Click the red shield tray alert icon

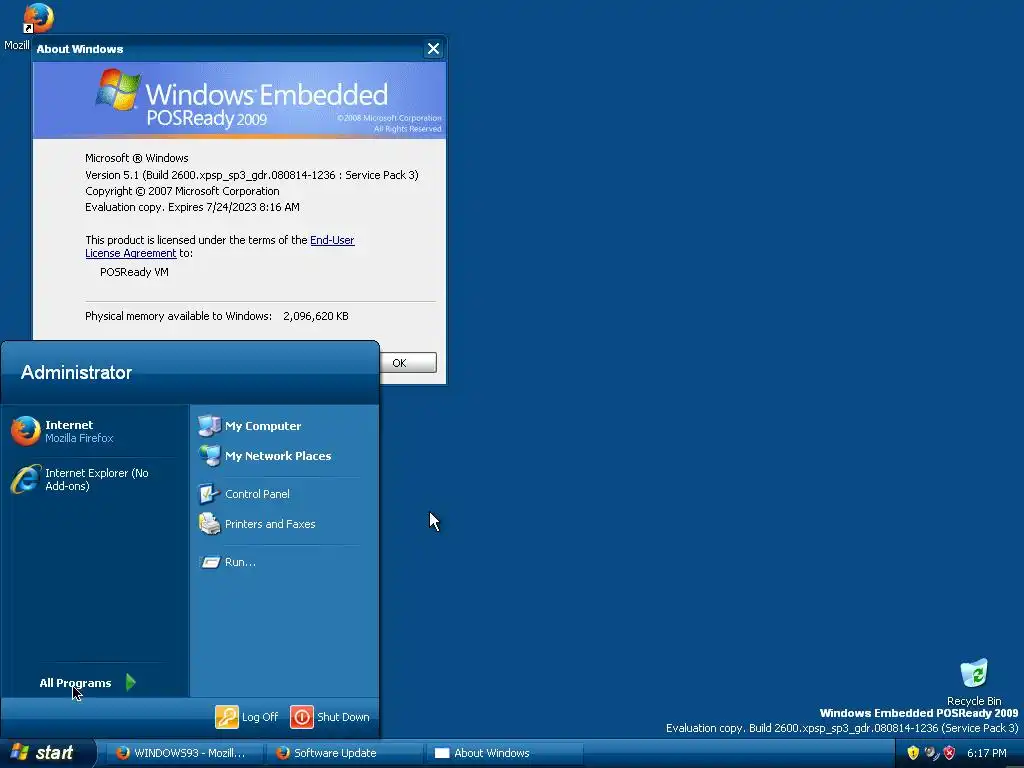point(950,753)
